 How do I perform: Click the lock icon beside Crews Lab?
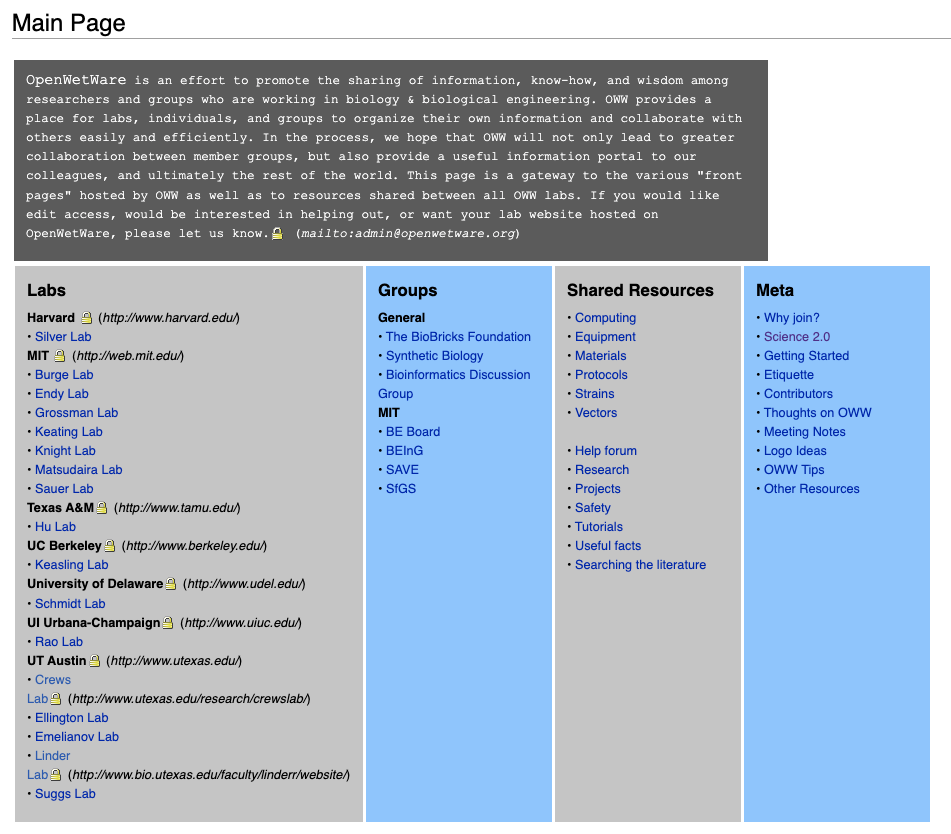pos(56,699)
